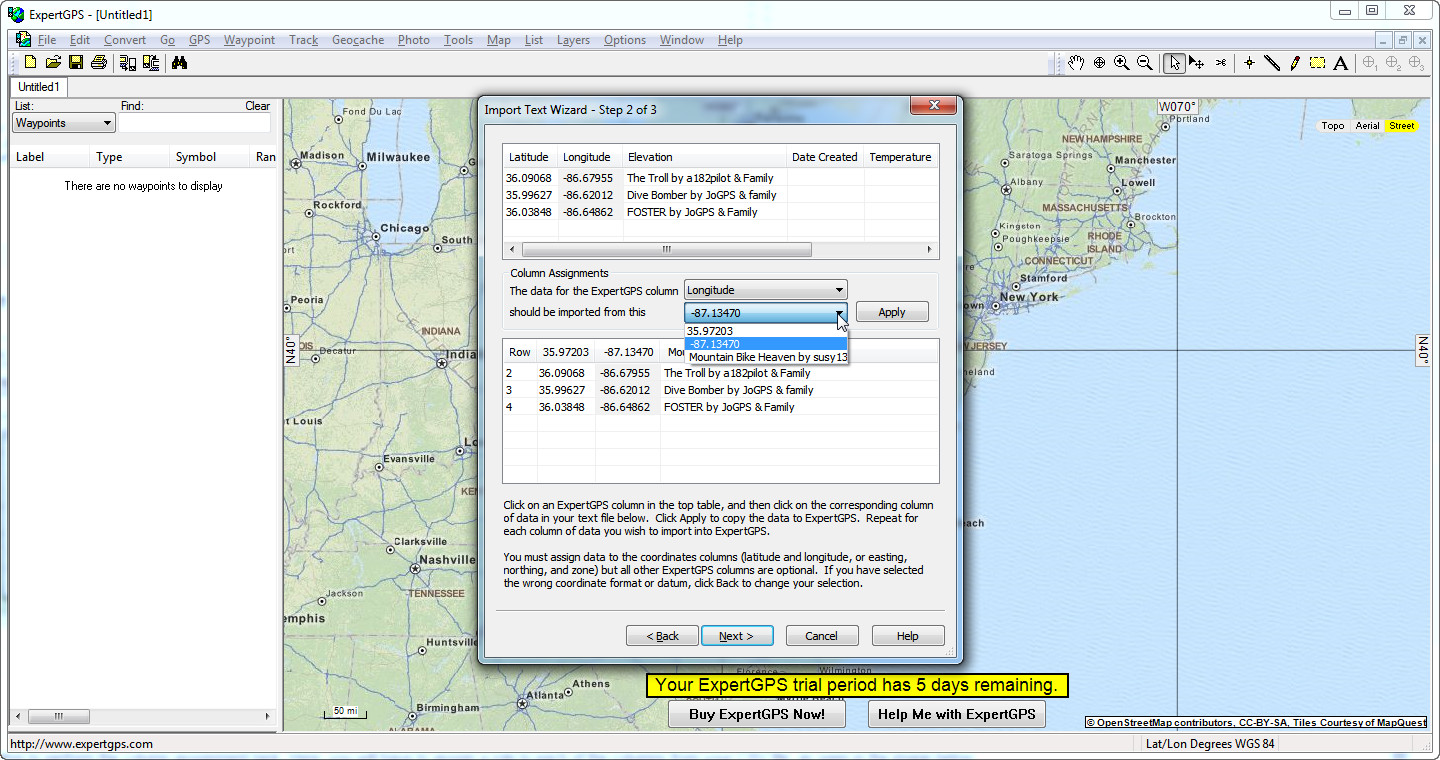Select the Latitude column header
This screenshot has width=1440, height=760.
click(530, 157)
